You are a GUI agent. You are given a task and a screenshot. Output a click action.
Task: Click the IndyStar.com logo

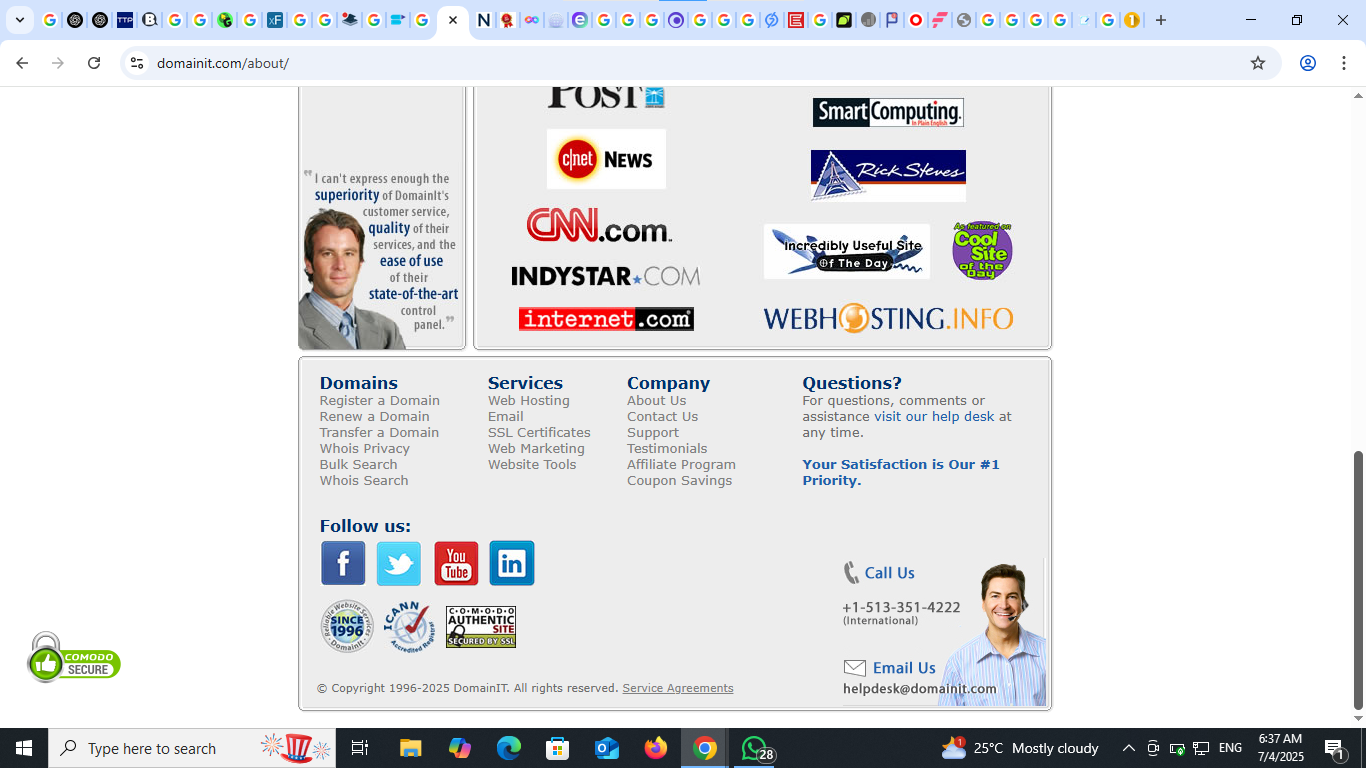(x=605, y=276)
